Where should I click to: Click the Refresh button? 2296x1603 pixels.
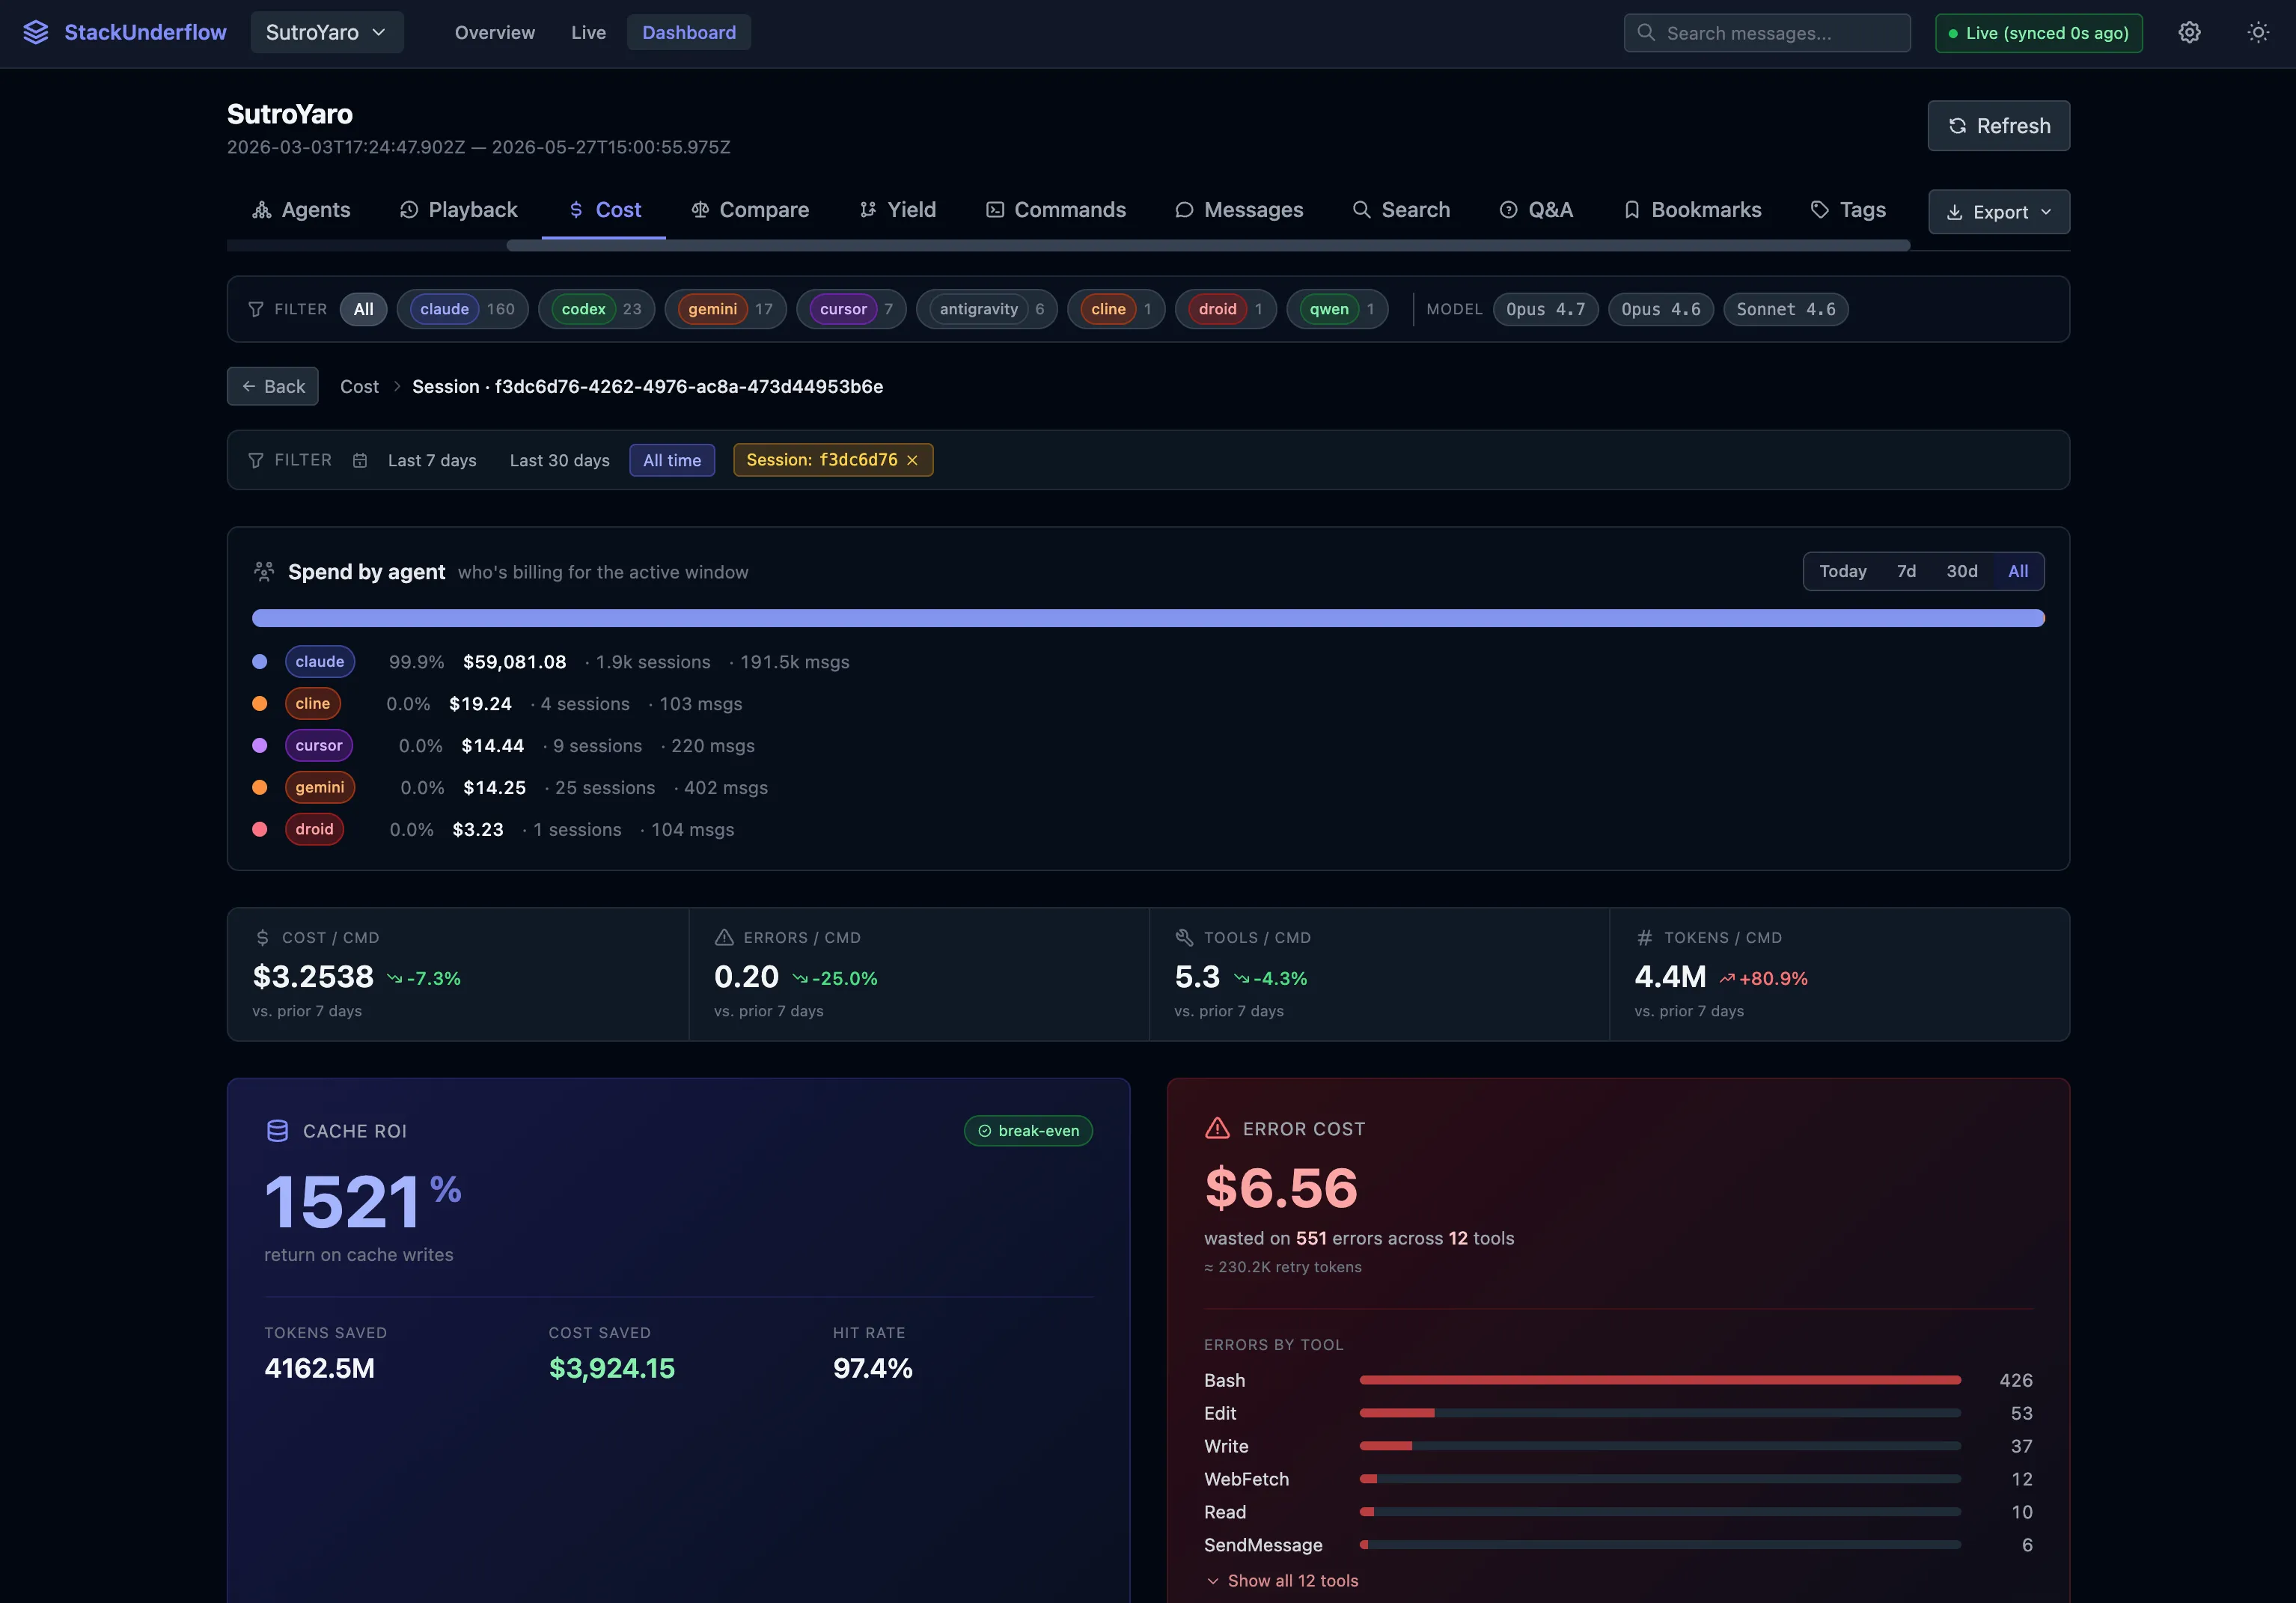click(x=1998, y=126)
